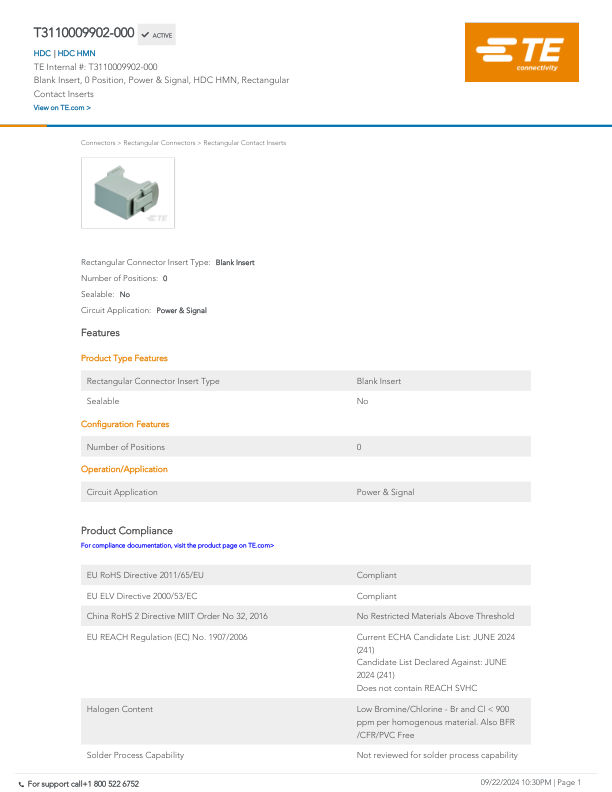Select the summary Sealable: No line
The height and width of the screenshot is (792, 612).
click(x=106, y=294)
